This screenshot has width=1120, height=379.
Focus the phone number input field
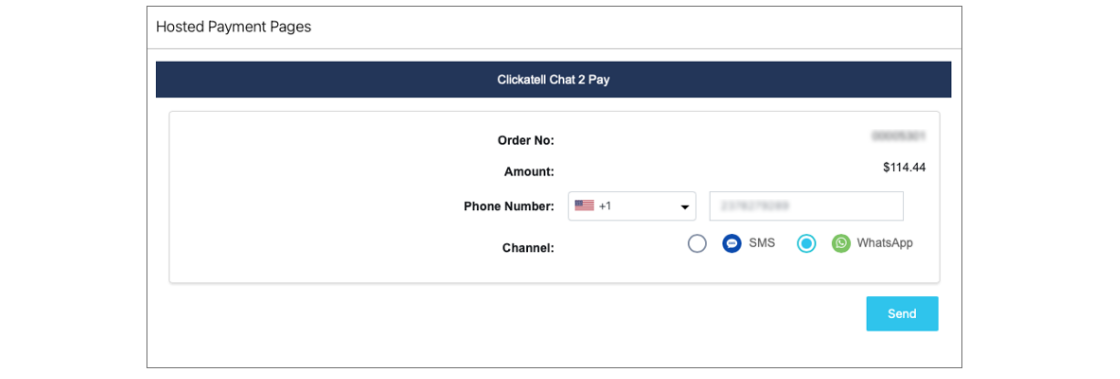pyautogui.click(x=806, y=206)
